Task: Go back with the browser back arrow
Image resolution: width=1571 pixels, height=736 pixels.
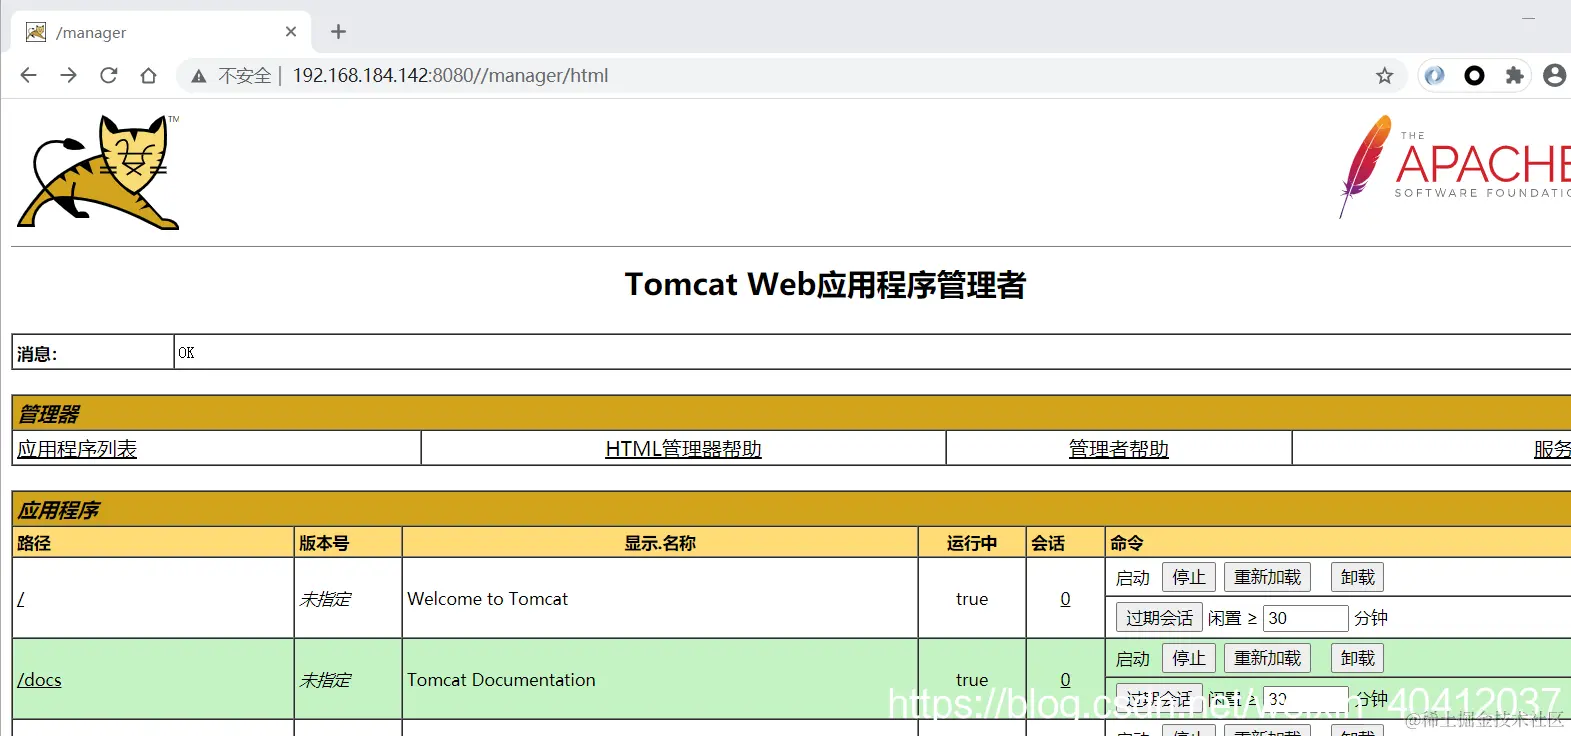Action: pos(28,75)
